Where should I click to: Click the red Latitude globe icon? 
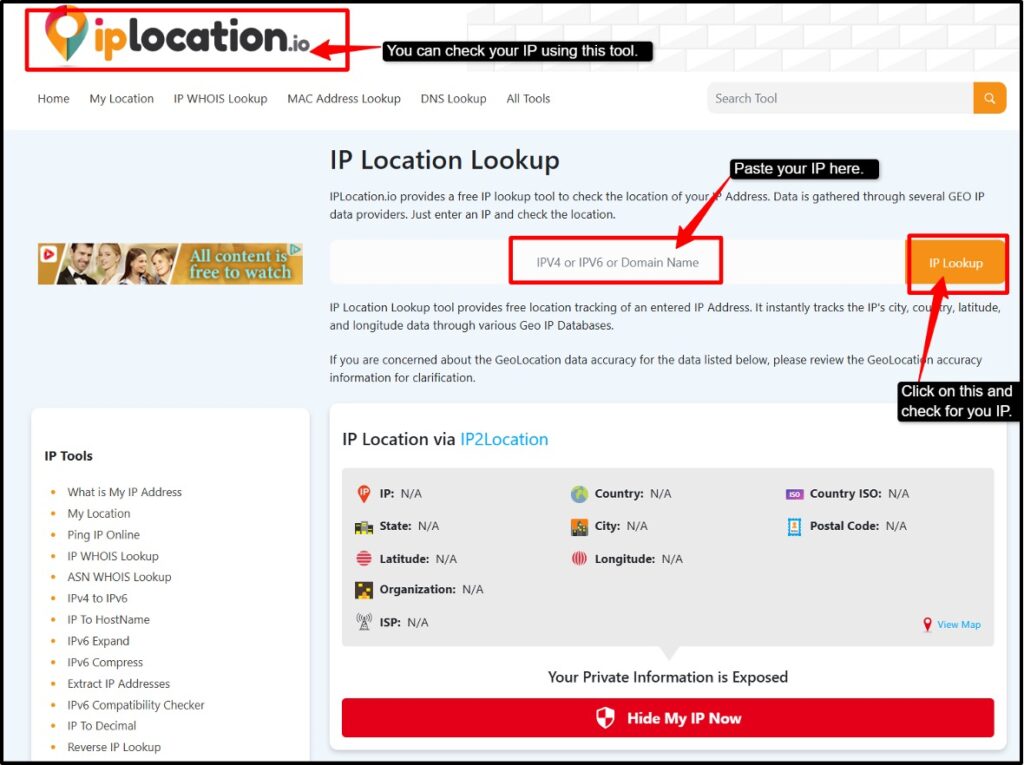pyautogui.click(x=364, y=559)
